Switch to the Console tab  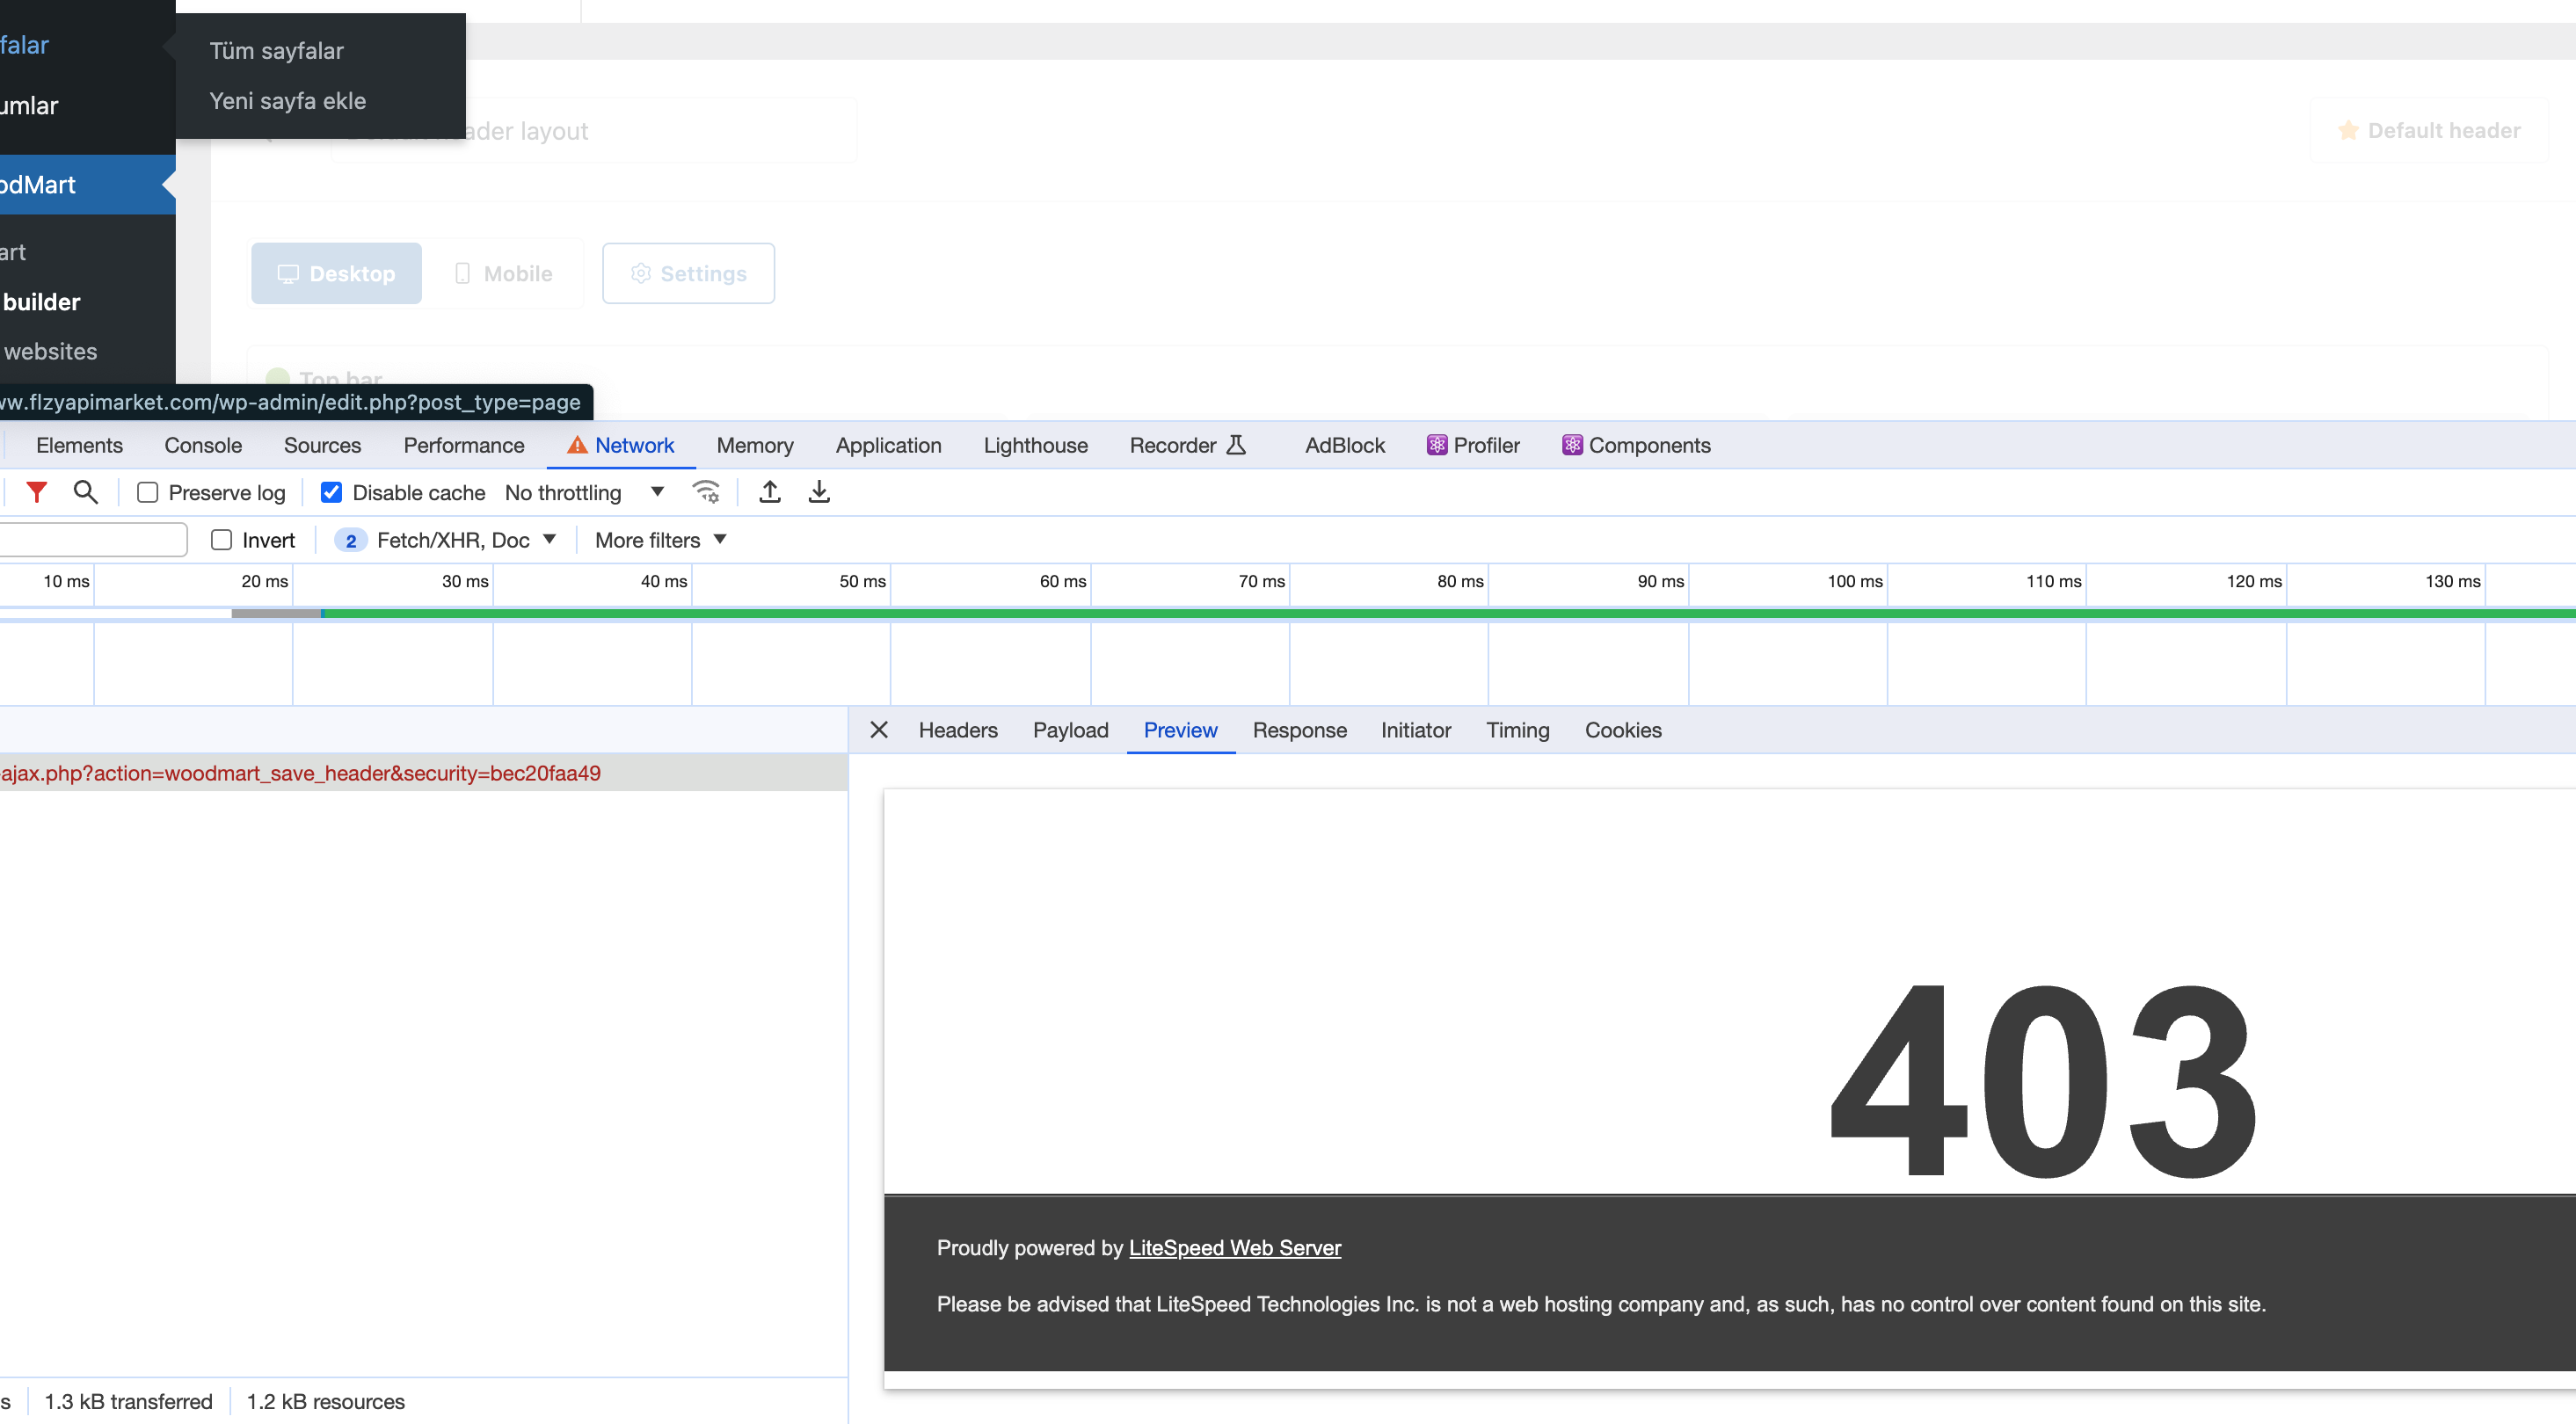203,445
